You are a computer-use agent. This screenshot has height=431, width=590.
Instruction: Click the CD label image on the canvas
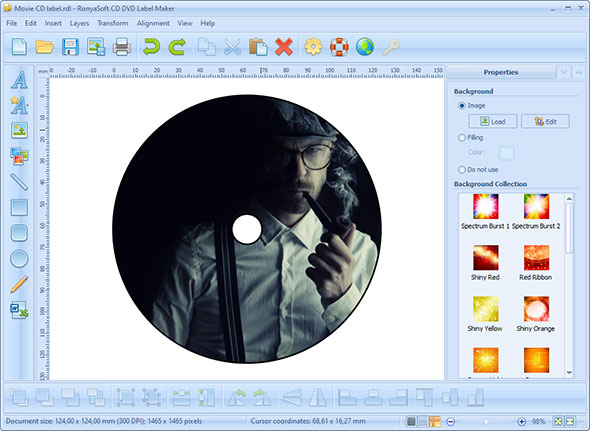247,229
